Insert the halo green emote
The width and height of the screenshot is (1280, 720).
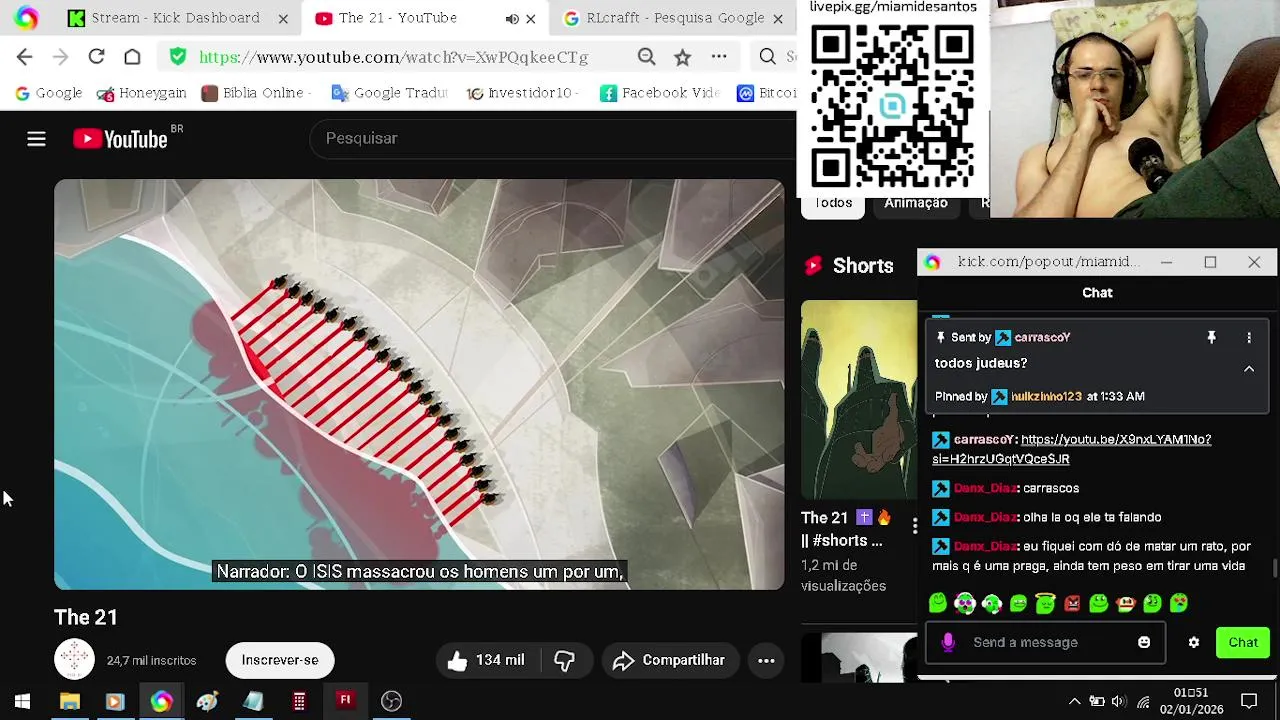click(x=1045, y=603)
